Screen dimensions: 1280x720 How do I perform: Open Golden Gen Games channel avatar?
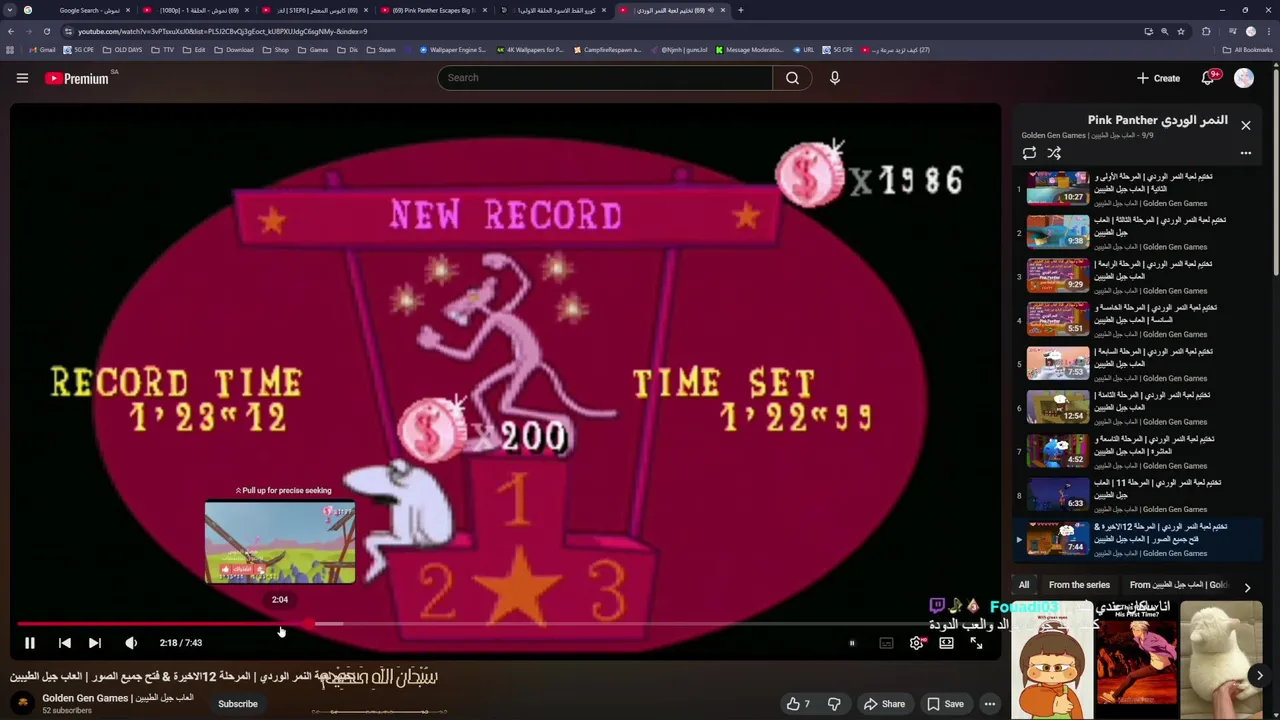(22, 703)
